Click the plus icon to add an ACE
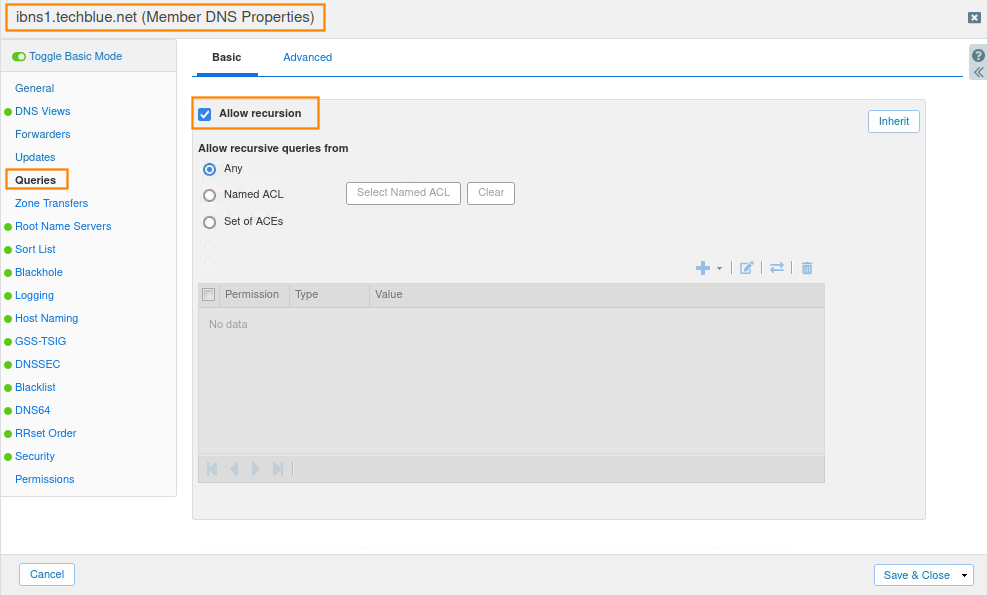 pyautogui.click(x=703, y=268)
